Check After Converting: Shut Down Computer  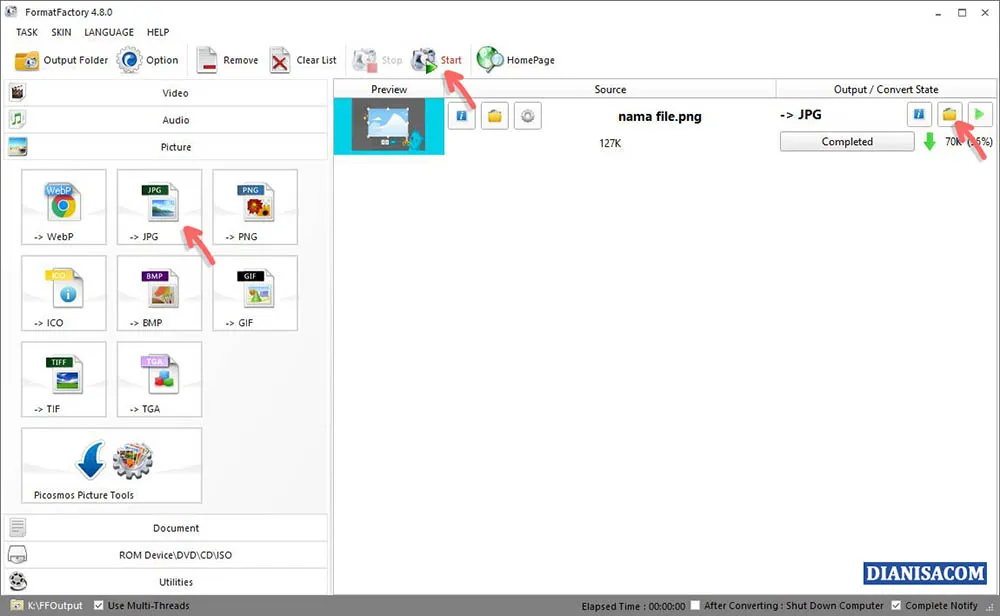pyautogui.click(x=695, y=605)
